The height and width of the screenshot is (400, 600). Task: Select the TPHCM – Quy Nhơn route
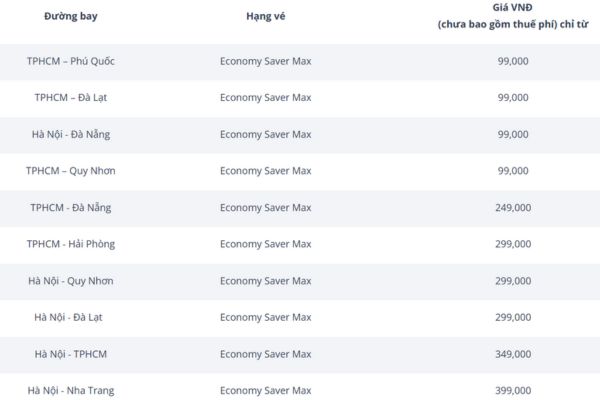pos(71,171)
